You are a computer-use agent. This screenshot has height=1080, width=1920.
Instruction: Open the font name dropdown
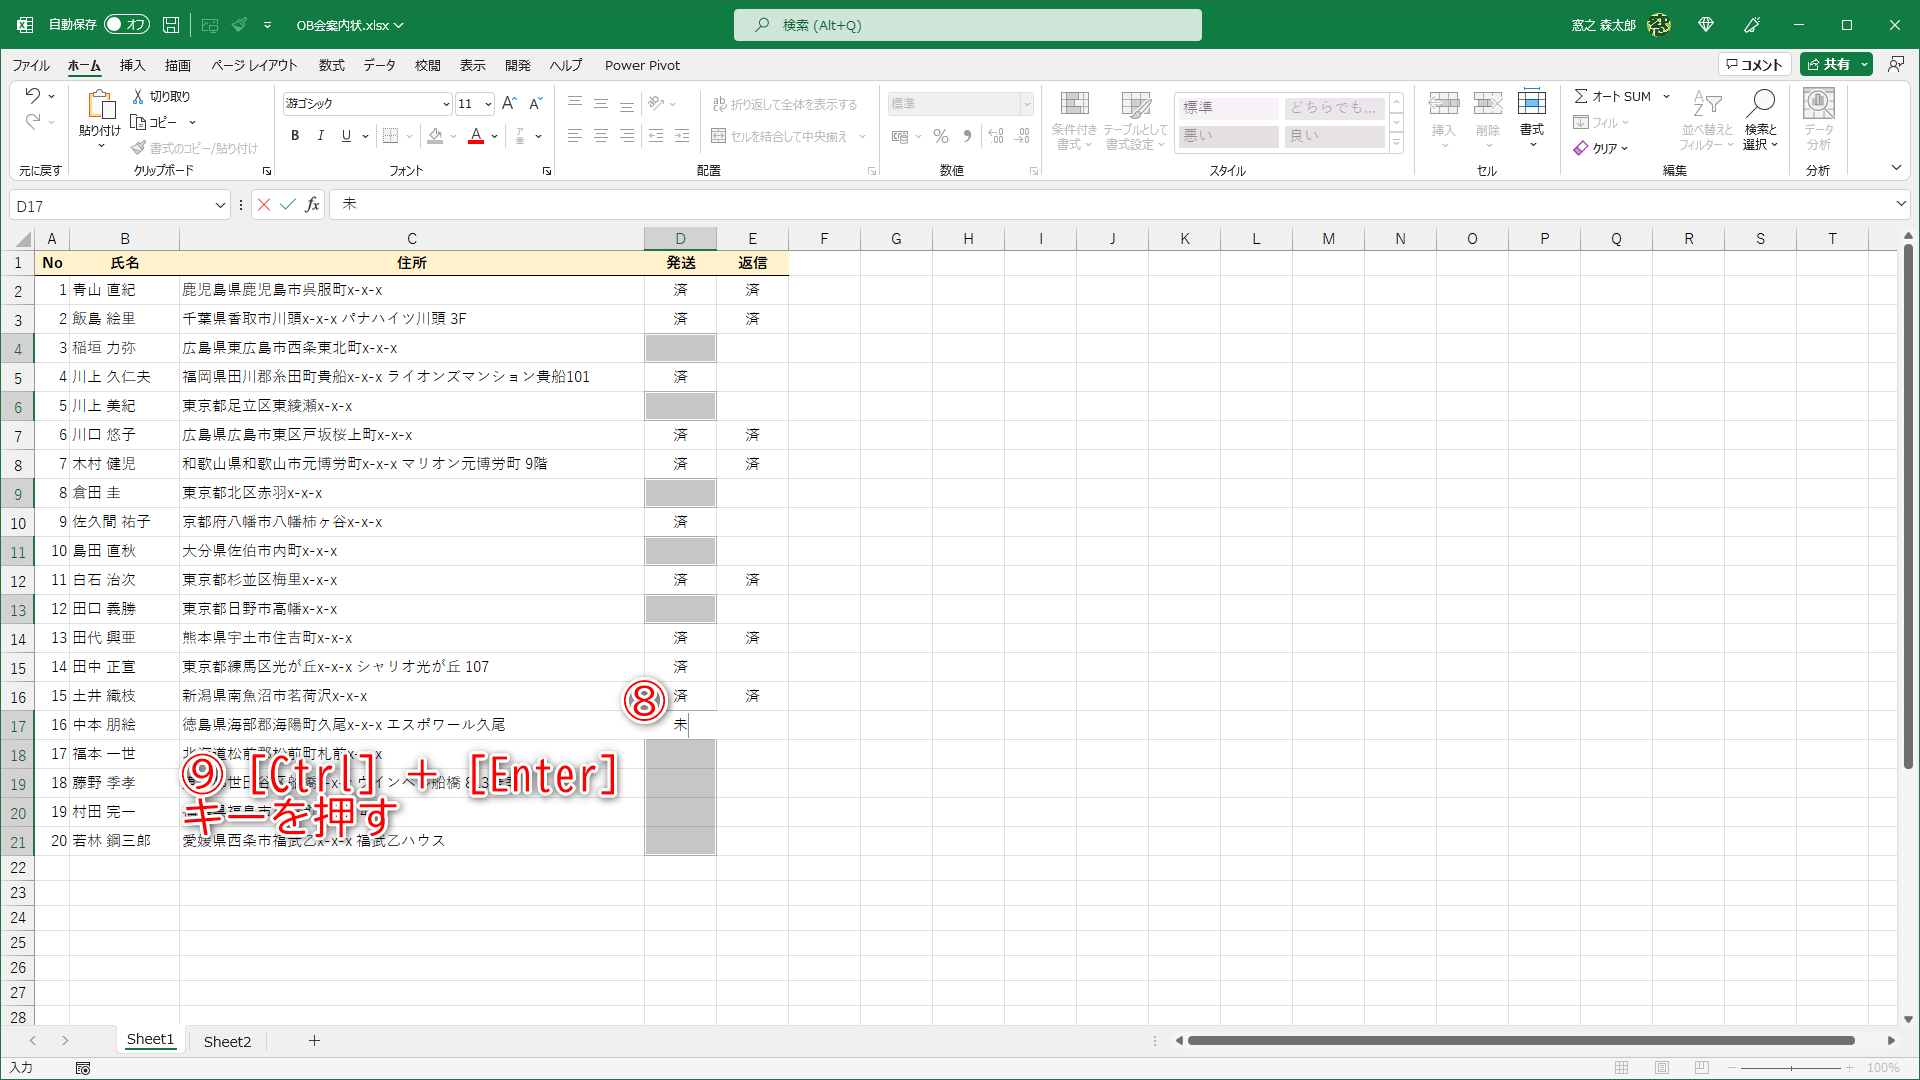446,104
